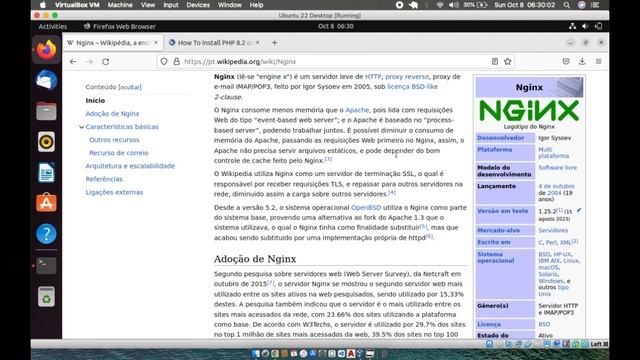Go back using the browser back arrow
This screenshot has height=360, width=640.
[73, 62]
